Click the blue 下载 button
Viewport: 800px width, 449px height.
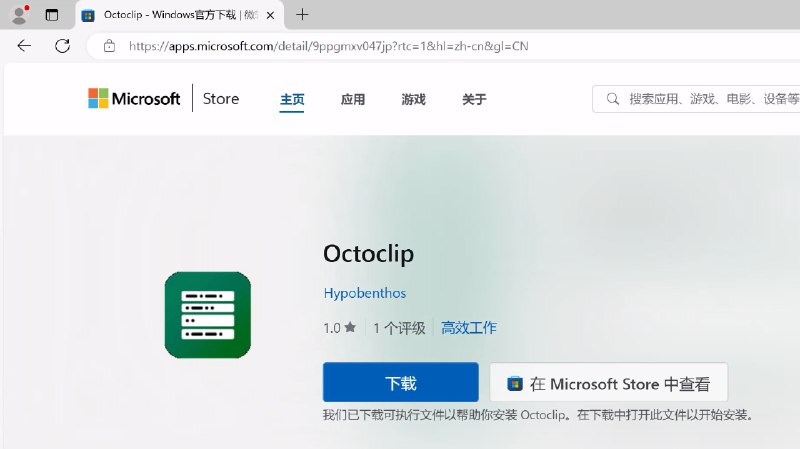401,382
